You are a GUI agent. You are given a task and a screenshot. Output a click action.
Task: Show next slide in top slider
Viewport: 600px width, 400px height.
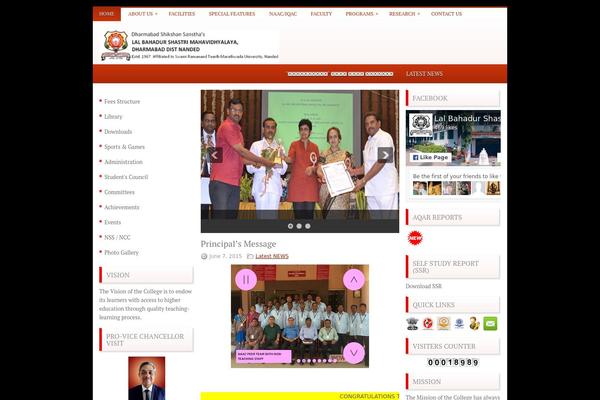[385, 155]
